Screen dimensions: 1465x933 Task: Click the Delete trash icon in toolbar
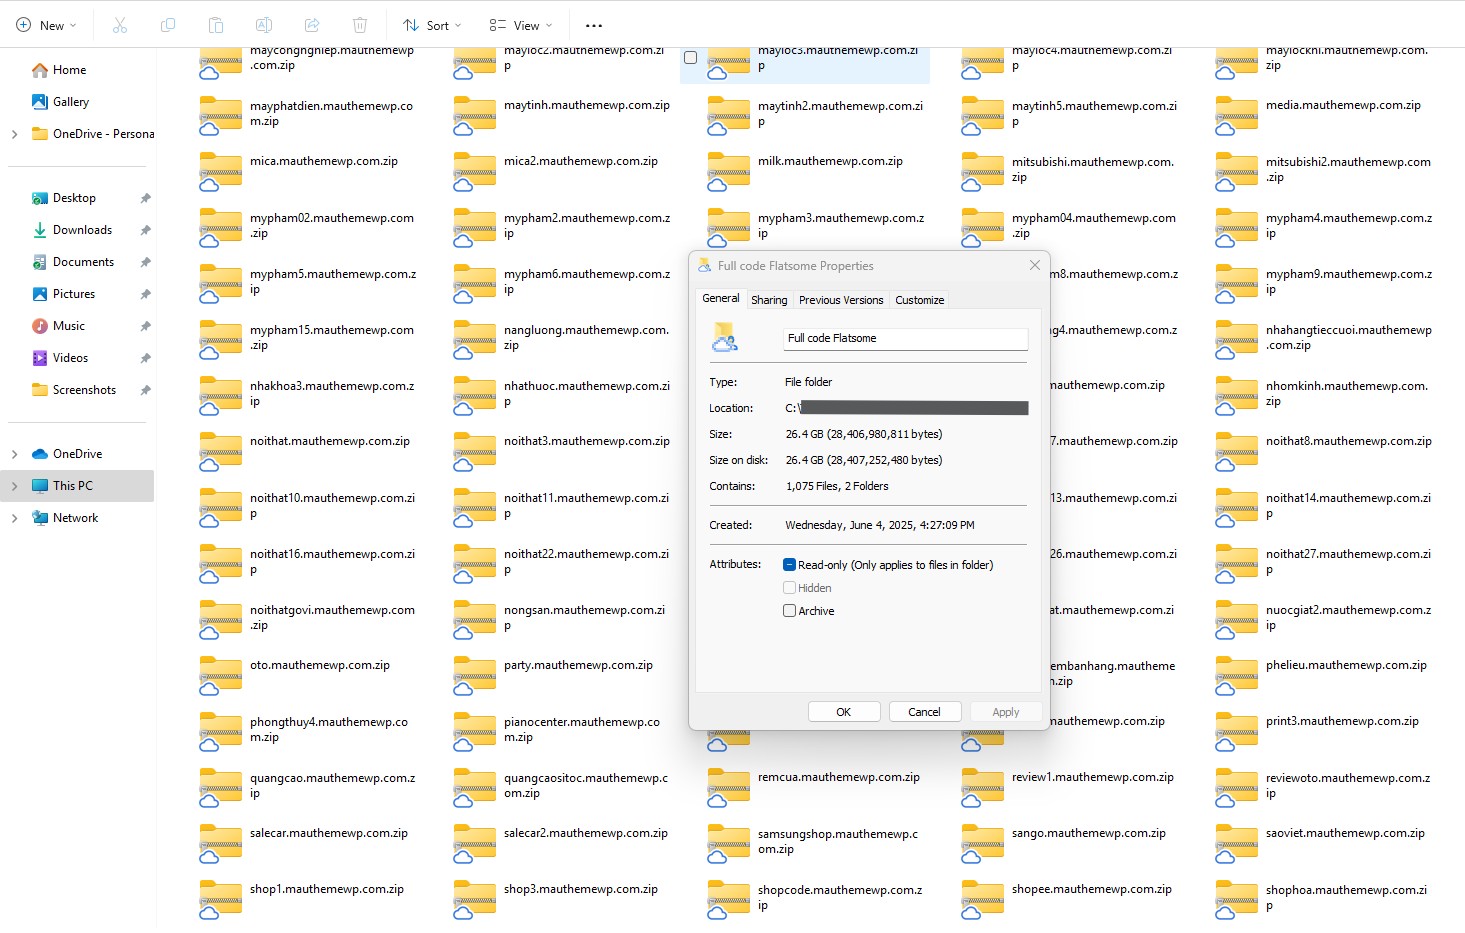[360, 25]
